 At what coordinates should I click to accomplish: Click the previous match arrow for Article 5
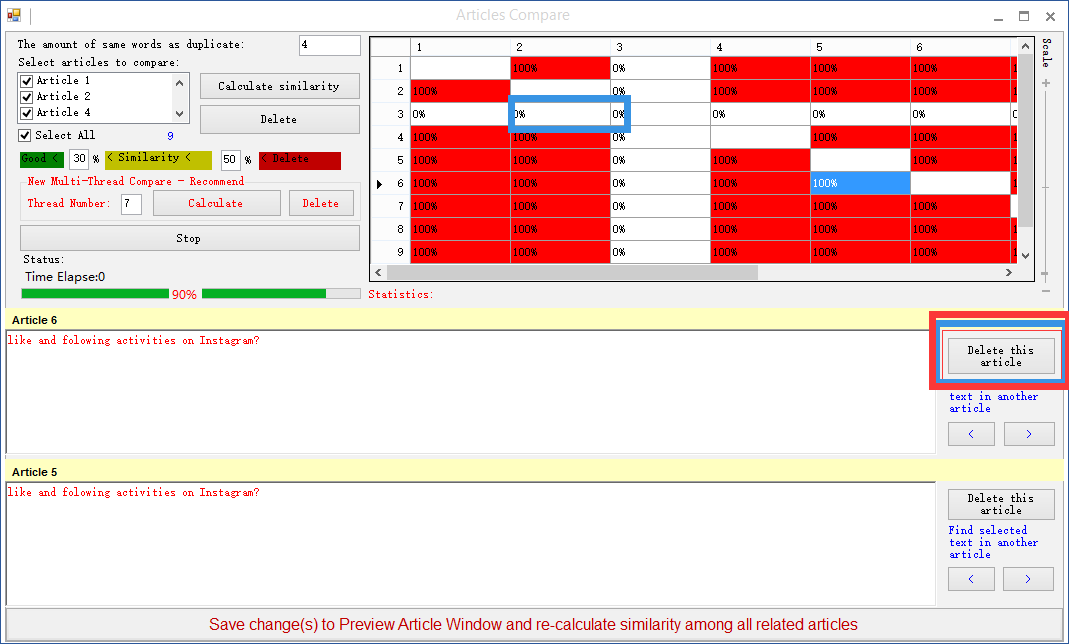971,579
